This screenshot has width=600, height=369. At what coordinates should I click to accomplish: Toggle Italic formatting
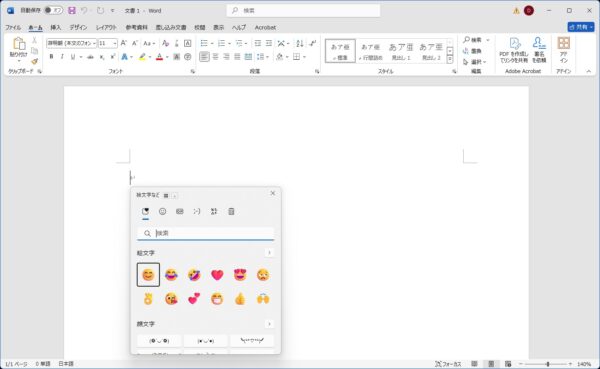pyautogui.click(x=62, y=57)
